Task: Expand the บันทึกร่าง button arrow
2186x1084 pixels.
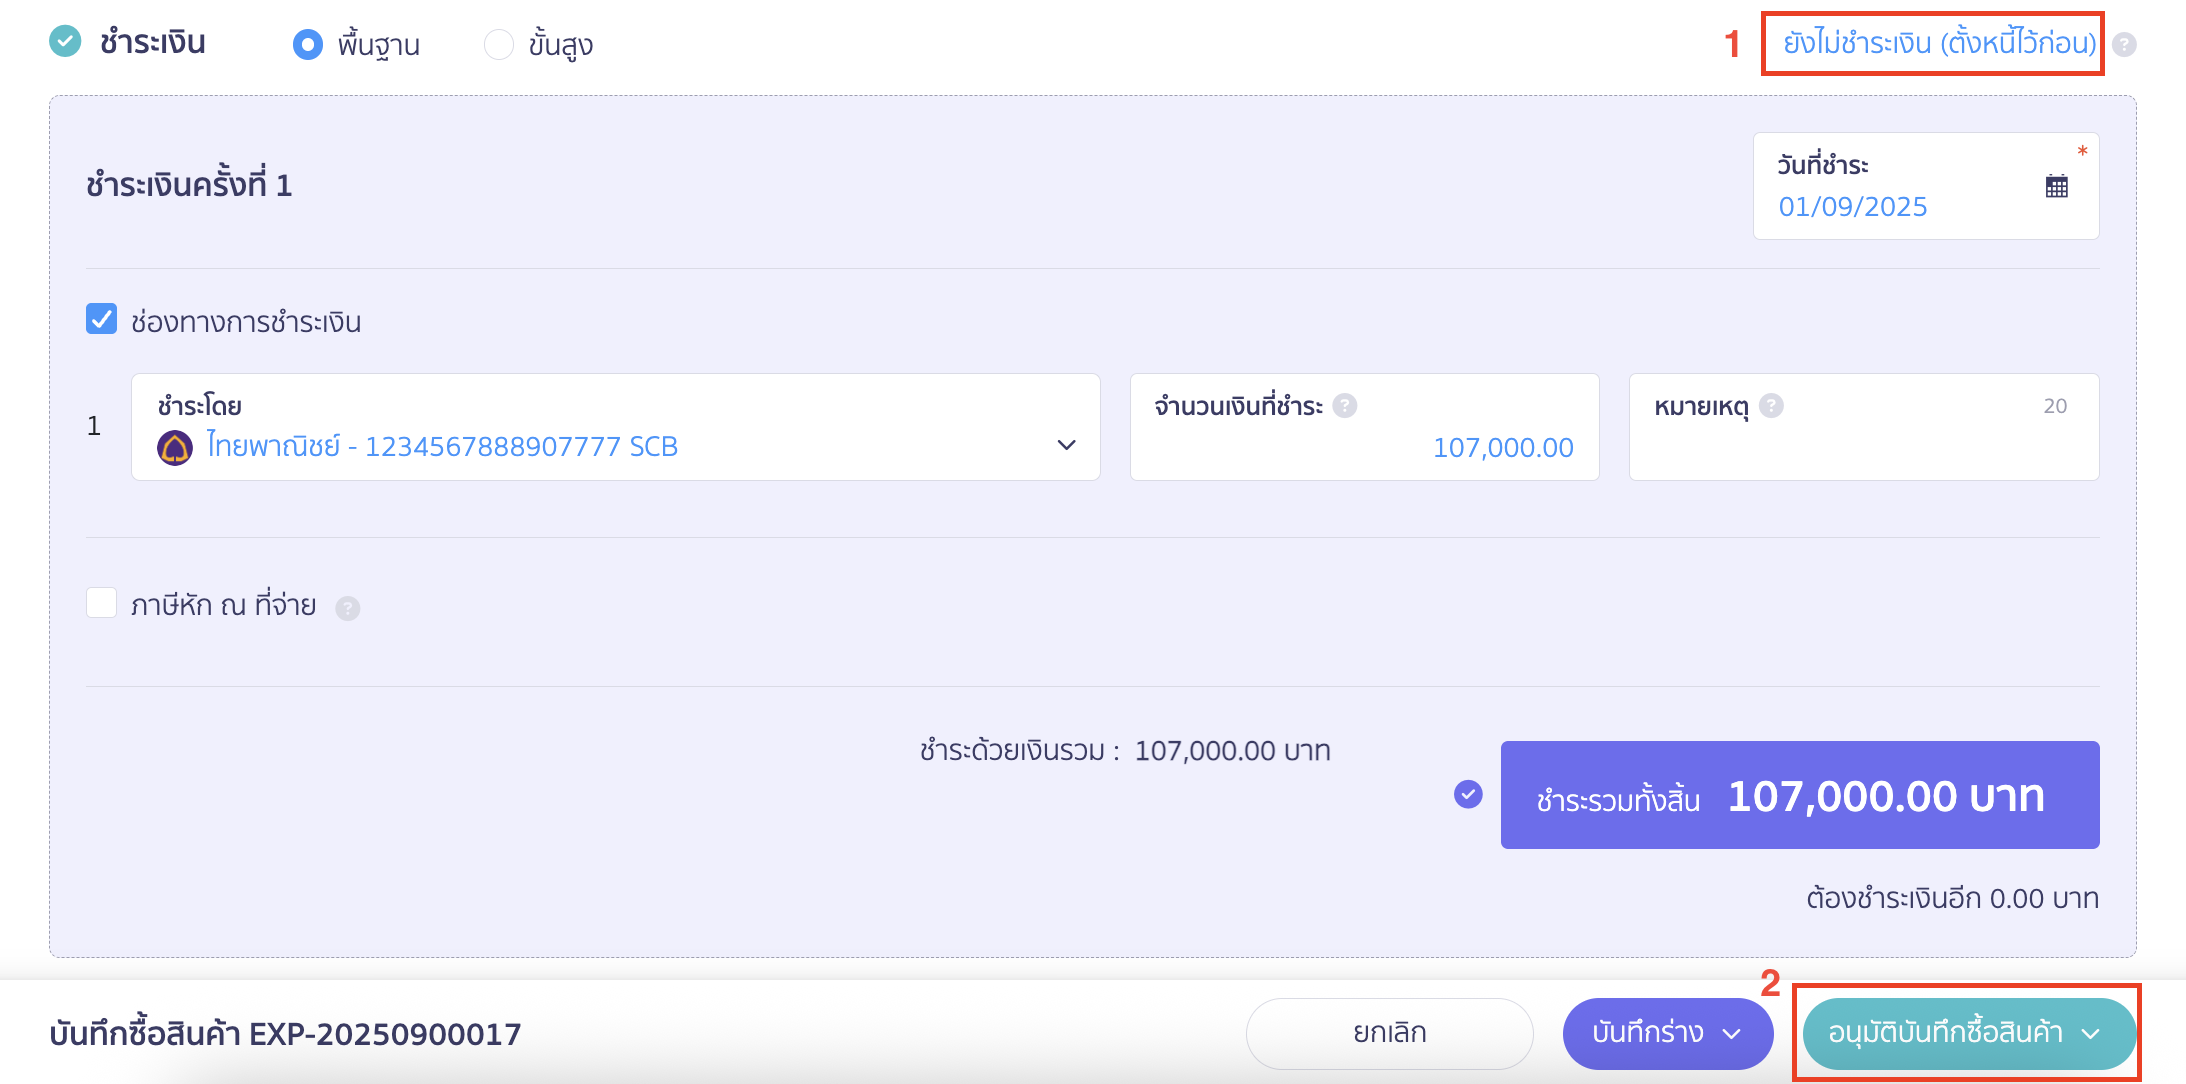Action: 1733,1034
